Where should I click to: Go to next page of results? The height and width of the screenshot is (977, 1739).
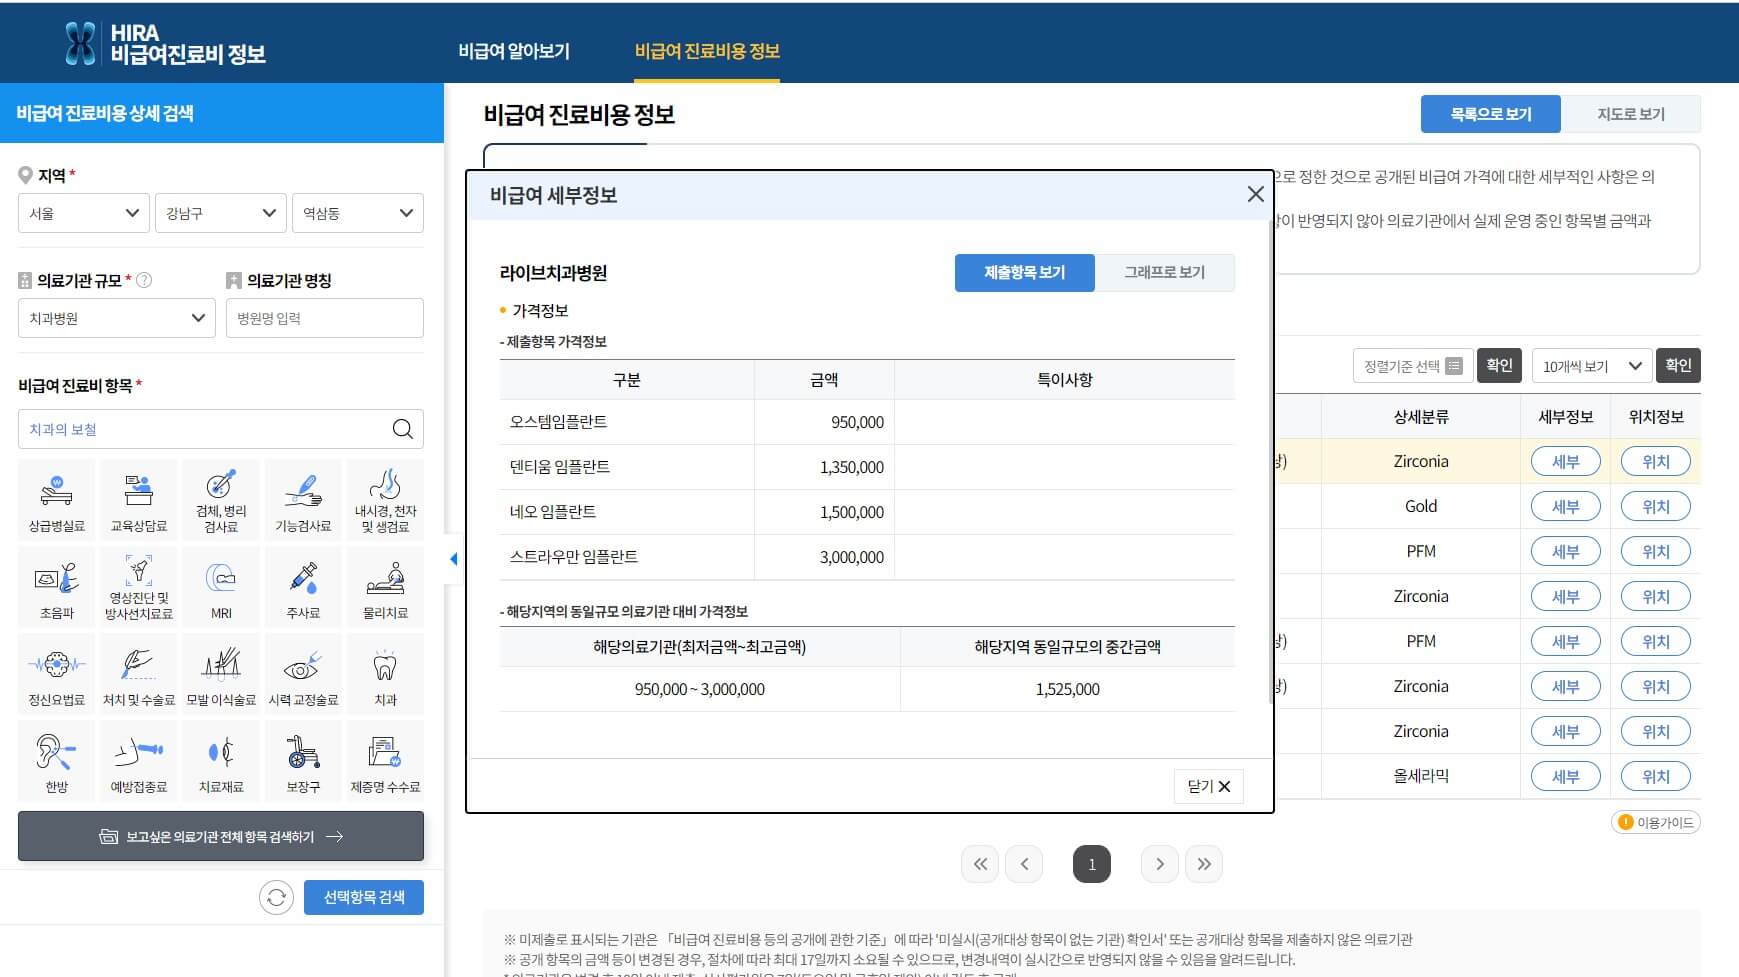(1160, 864)
